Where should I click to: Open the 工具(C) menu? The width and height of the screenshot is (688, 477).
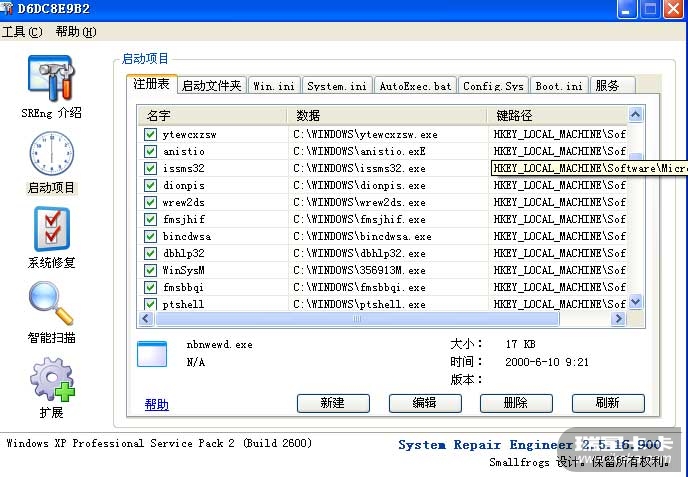(22, 32)
